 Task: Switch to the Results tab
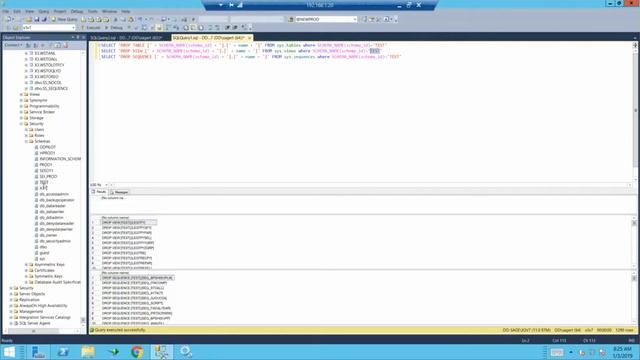[99, 192]
